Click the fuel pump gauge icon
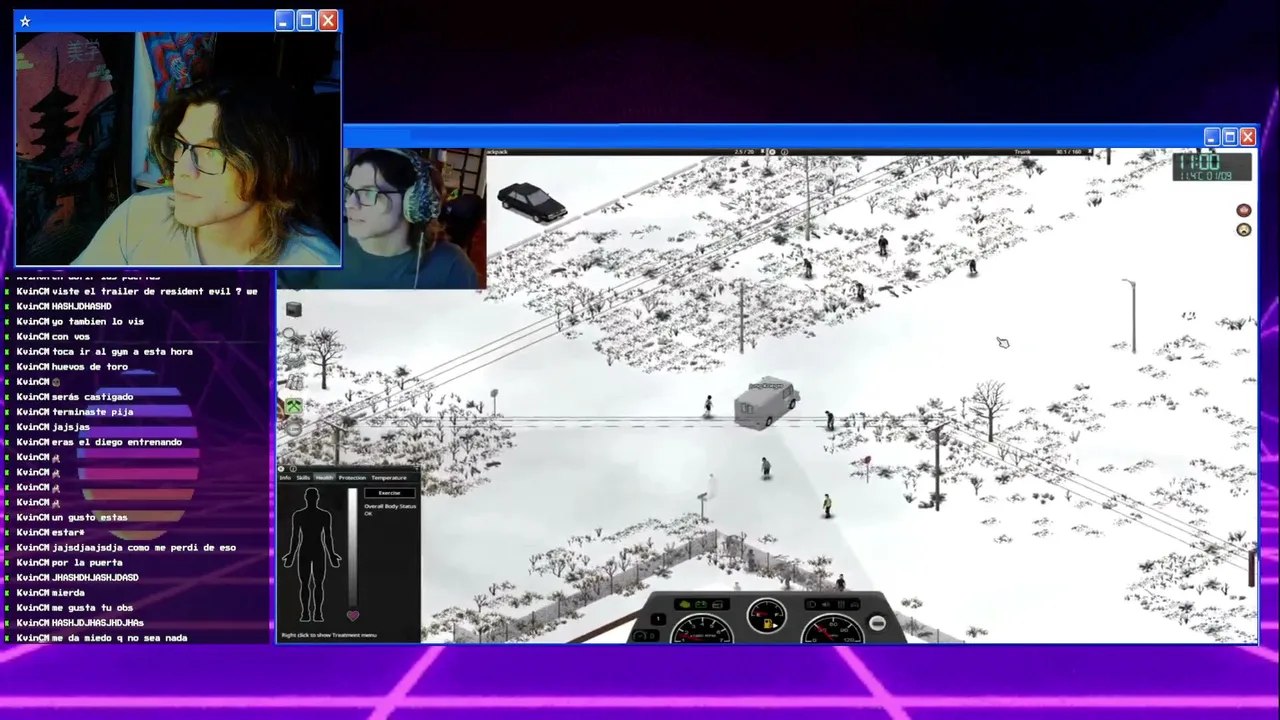Screen dimensions: 1280x720 click(767, 624)
